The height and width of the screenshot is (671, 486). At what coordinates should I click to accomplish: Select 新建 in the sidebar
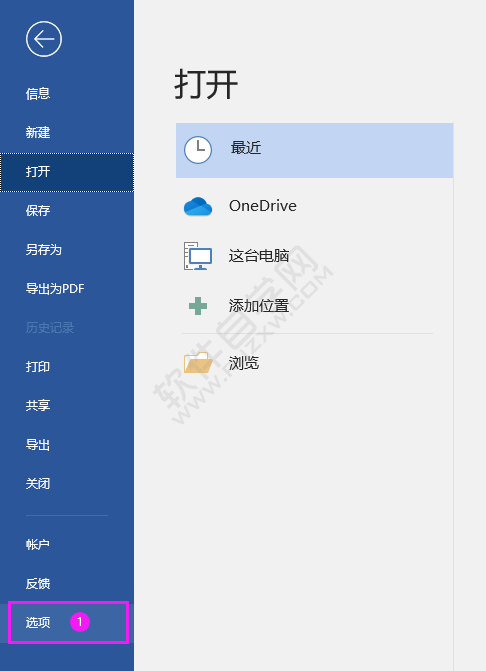(x=67, y=133)
